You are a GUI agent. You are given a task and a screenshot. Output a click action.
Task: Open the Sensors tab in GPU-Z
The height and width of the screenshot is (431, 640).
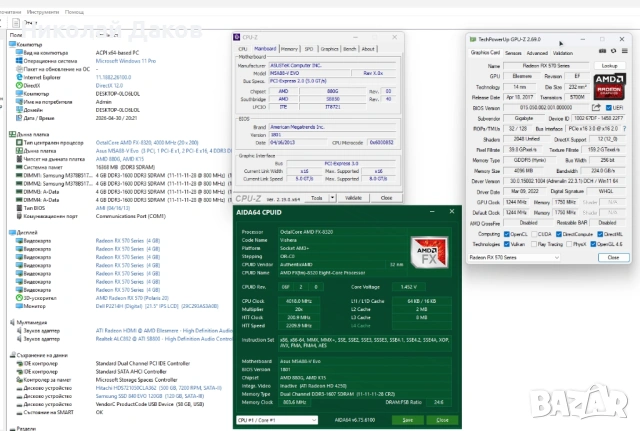tap(513, 53)
